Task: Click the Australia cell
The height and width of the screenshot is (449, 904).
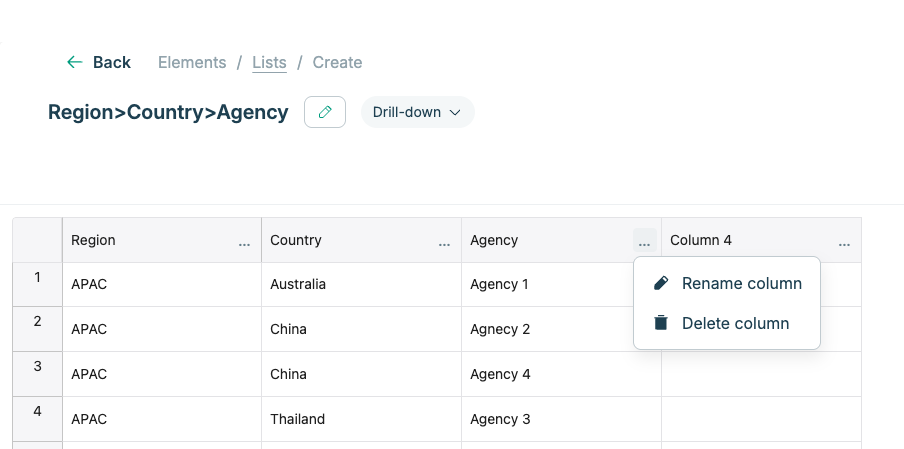Action: (361, 285)
